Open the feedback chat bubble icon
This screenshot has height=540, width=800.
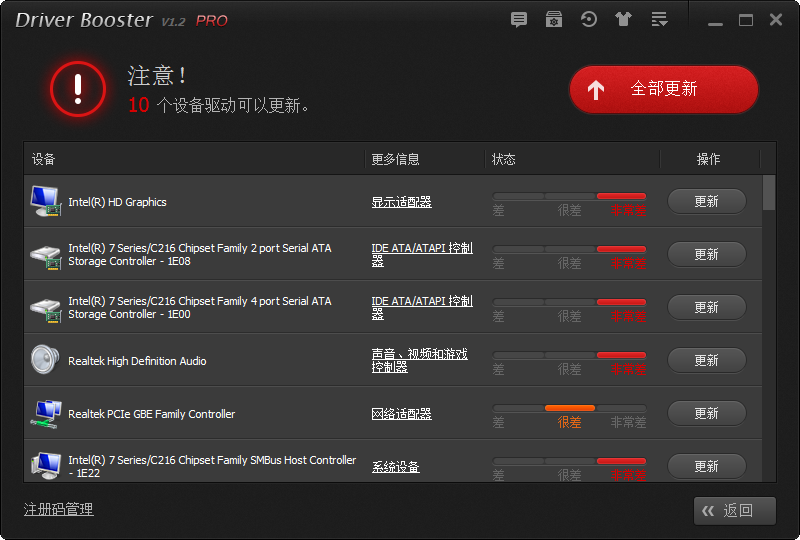[518, 20]
